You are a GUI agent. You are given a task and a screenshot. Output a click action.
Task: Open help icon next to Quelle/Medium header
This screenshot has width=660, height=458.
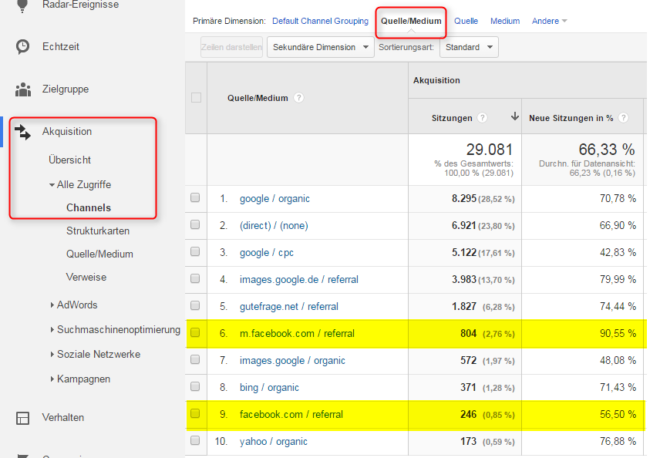pyautogui.click(x=299, y=98)
